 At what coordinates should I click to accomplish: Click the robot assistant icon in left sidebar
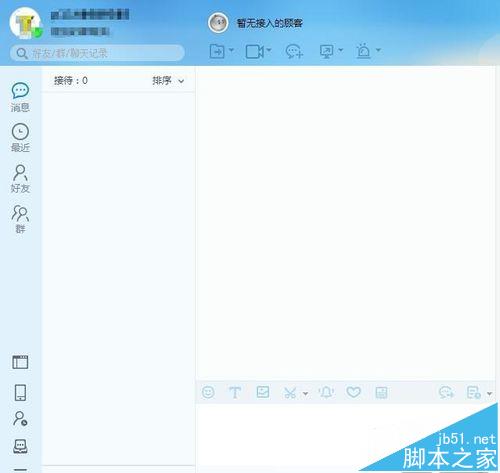pyautogui.click(x=20, y=446)
